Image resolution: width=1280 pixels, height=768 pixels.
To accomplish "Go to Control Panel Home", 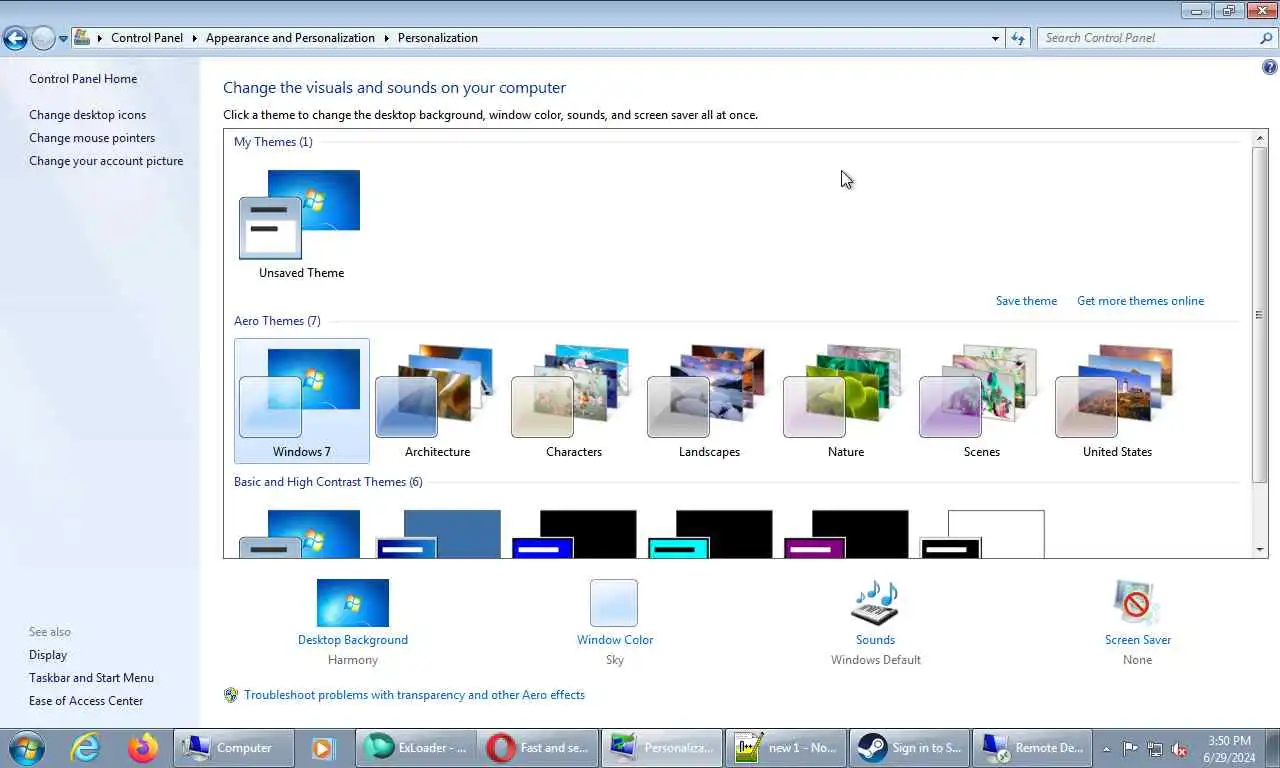I will tap(83, 79).
